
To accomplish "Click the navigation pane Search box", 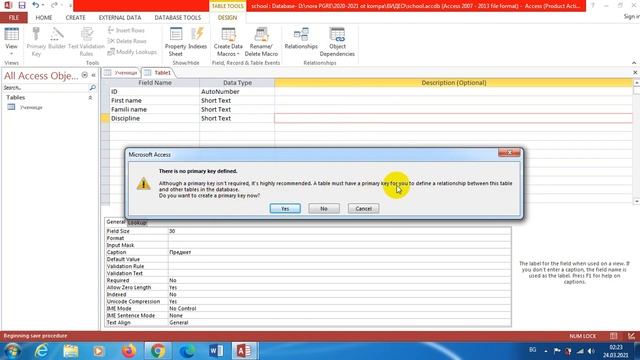I will (x=45, y=88).
